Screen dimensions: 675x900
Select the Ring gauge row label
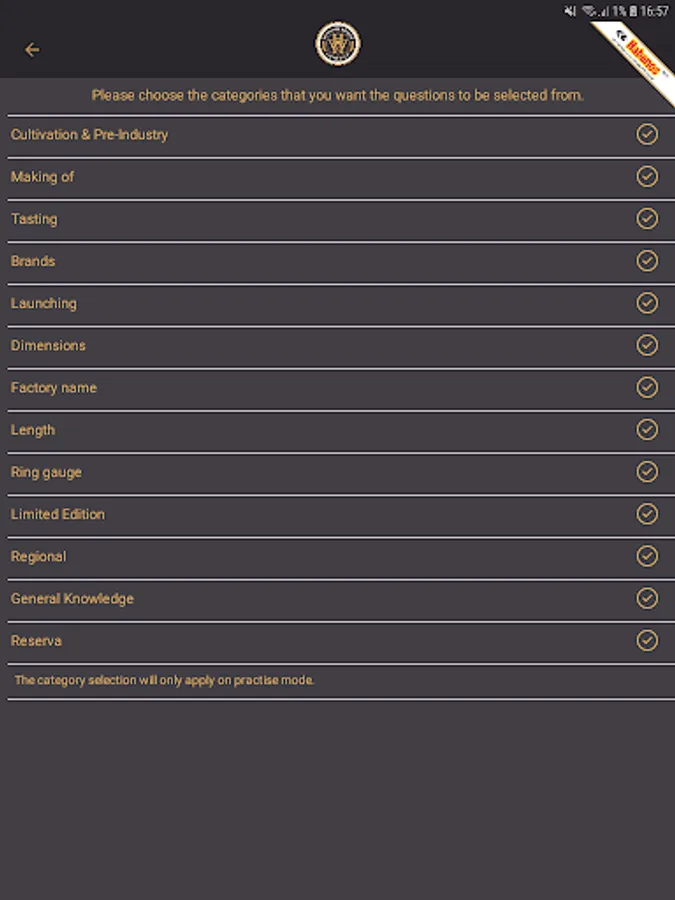(46, 472)
